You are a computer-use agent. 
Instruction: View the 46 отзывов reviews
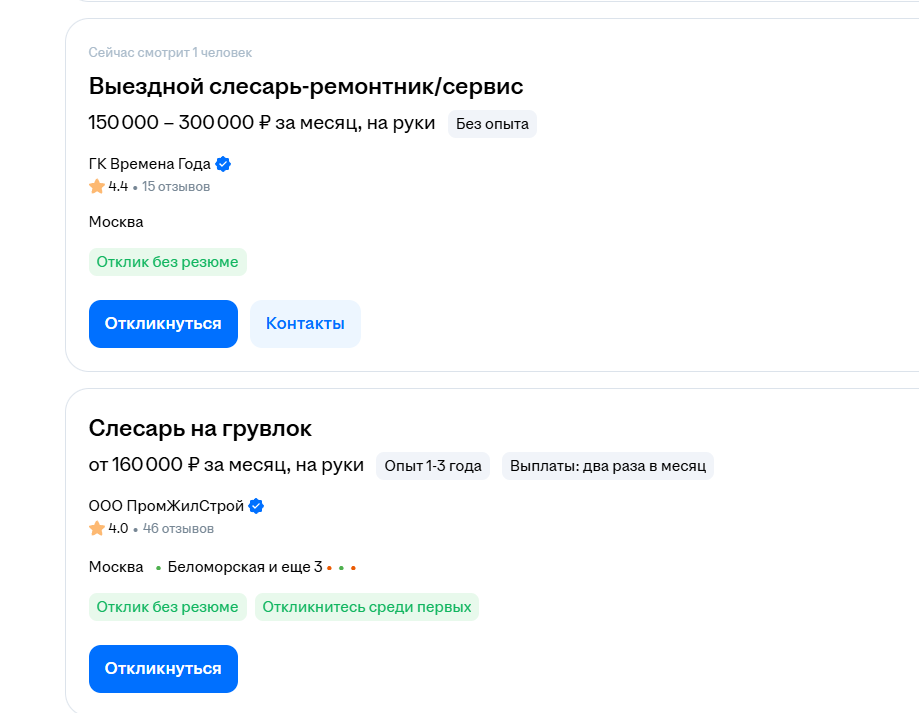(178, 528)
